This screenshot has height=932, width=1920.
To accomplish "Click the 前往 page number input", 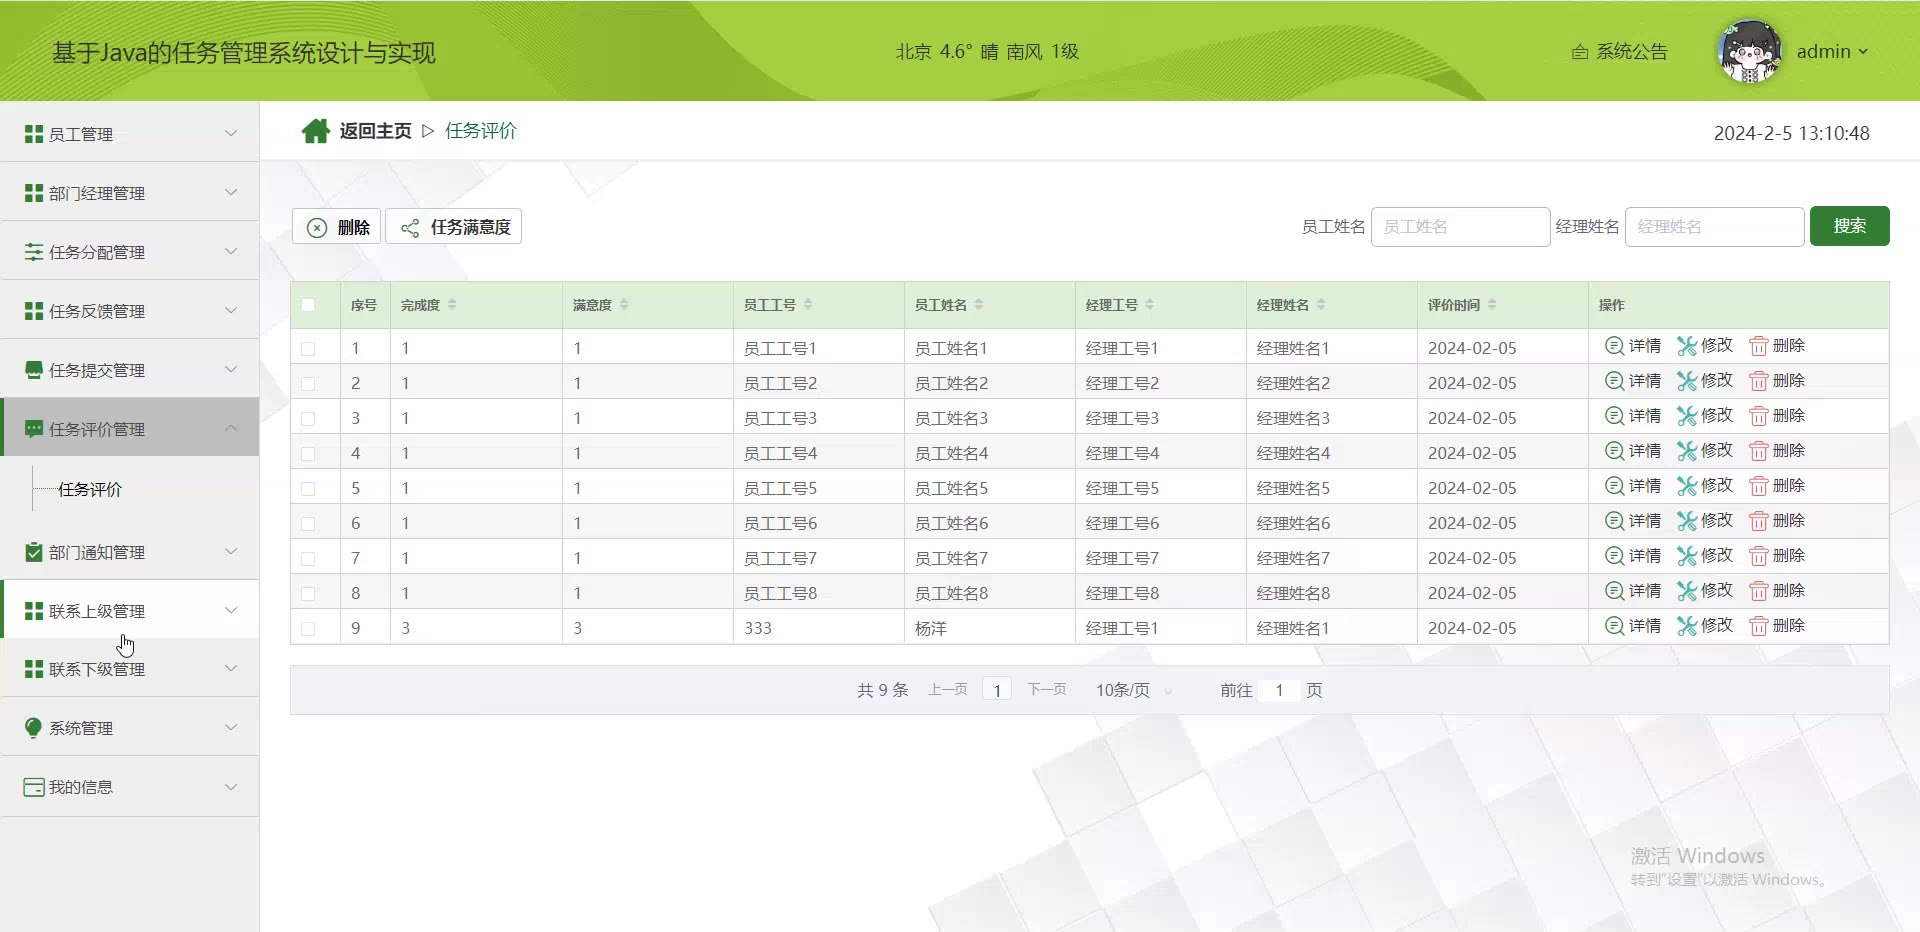I will tap(1279, 690).
